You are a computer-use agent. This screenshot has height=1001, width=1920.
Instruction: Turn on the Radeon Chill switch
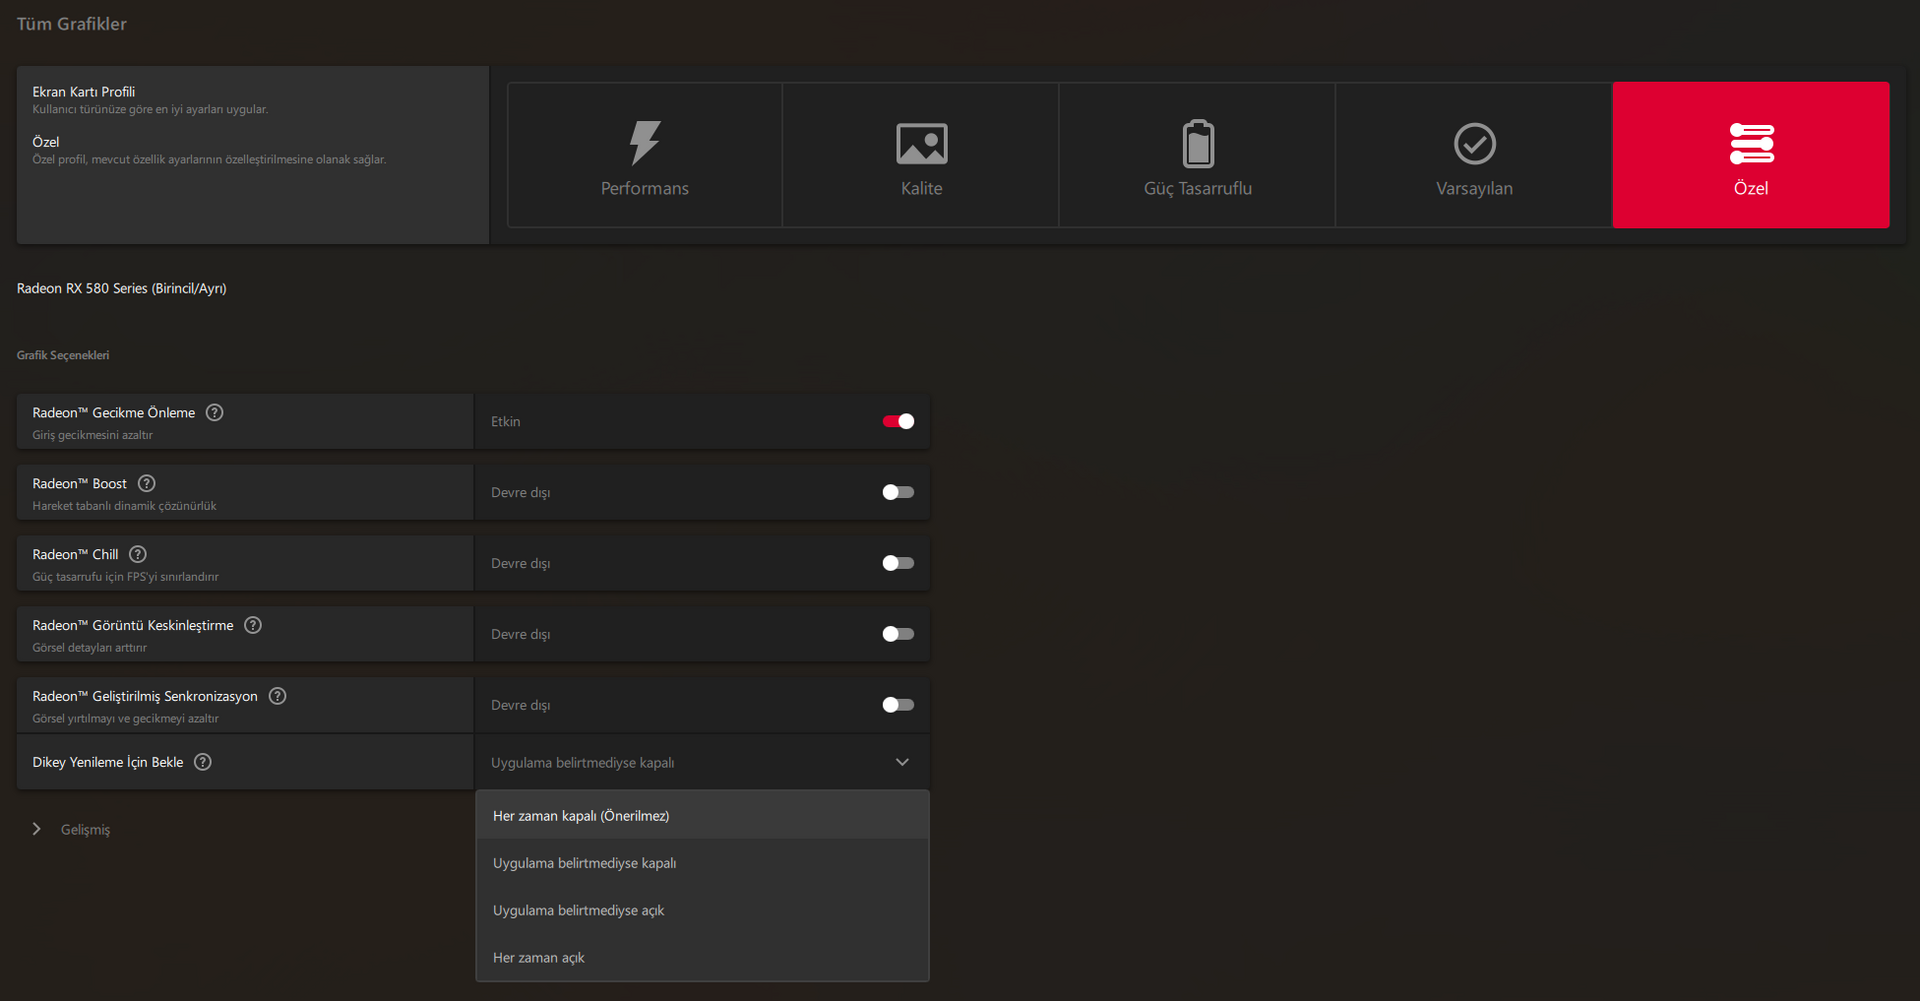click(898, 564)
